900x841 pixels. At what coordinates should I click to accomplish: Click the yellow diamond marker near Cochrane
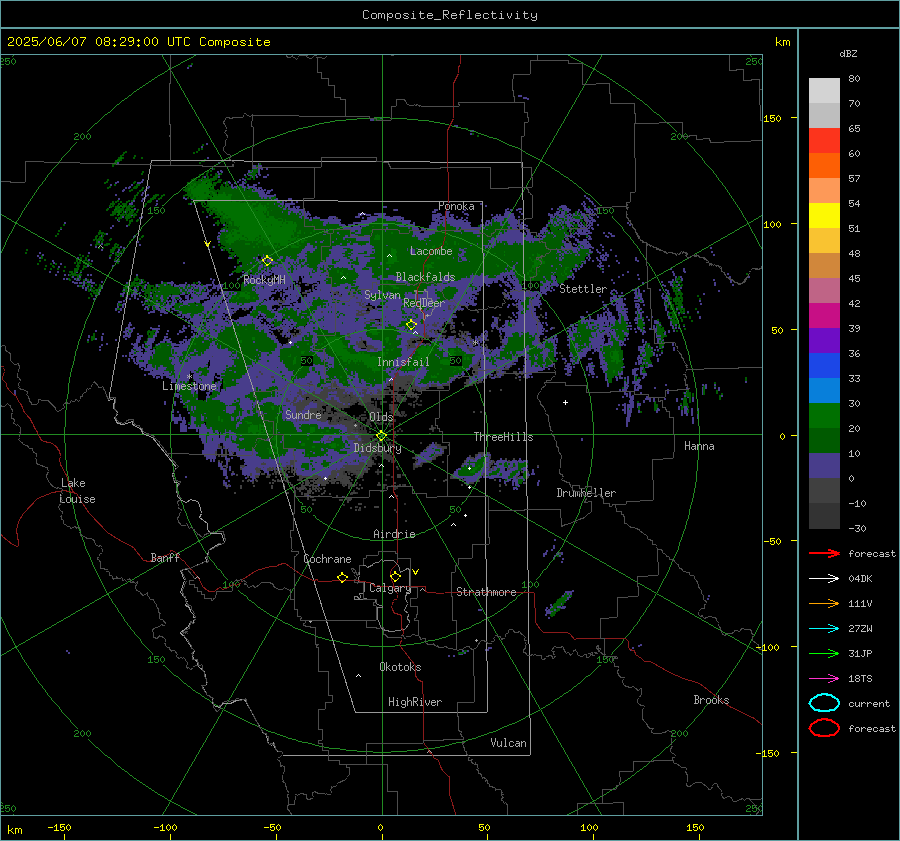(x=343, y=578)
